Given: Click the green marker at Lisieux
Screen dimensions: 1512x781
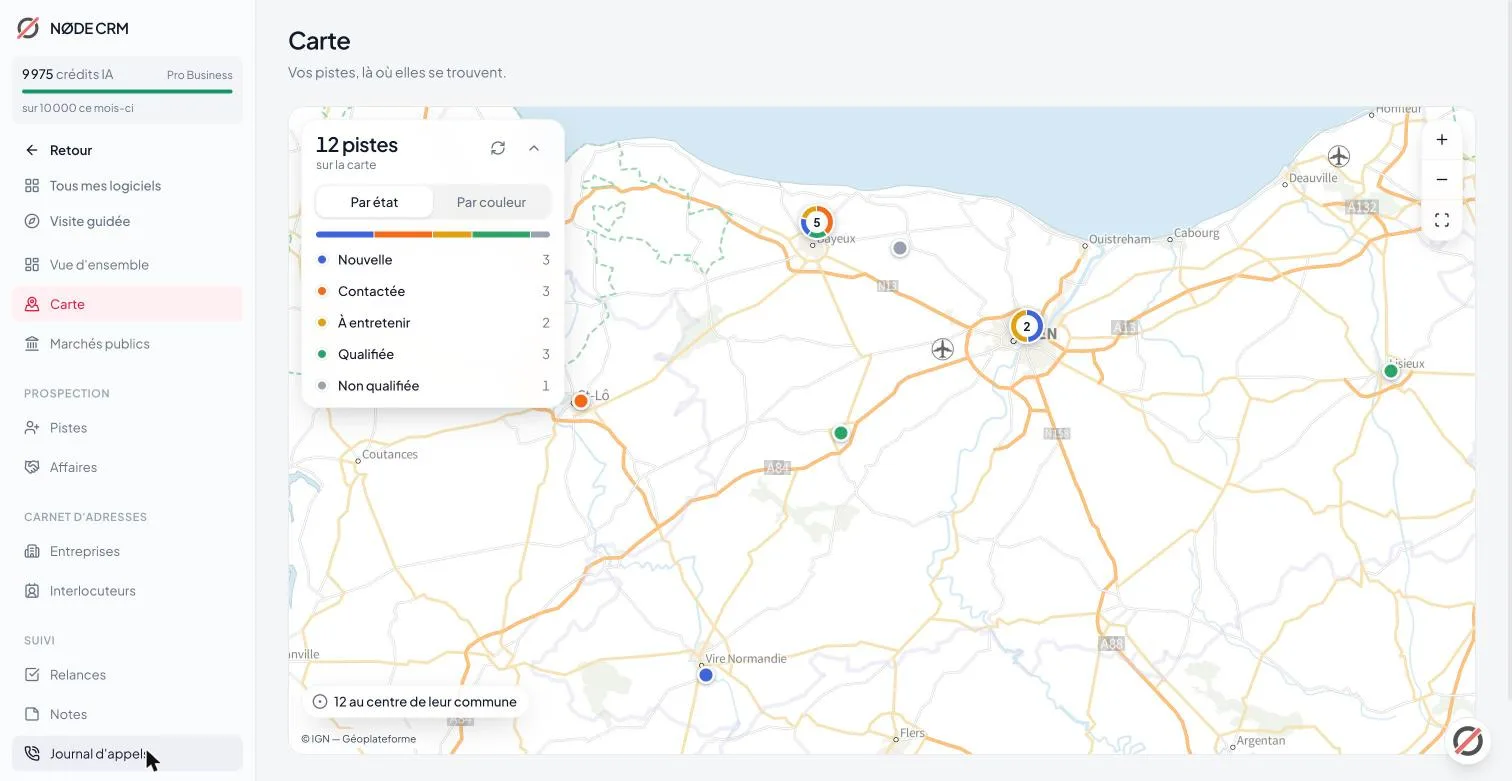Looking at the screenshot, I should [x=1390, y=371].
